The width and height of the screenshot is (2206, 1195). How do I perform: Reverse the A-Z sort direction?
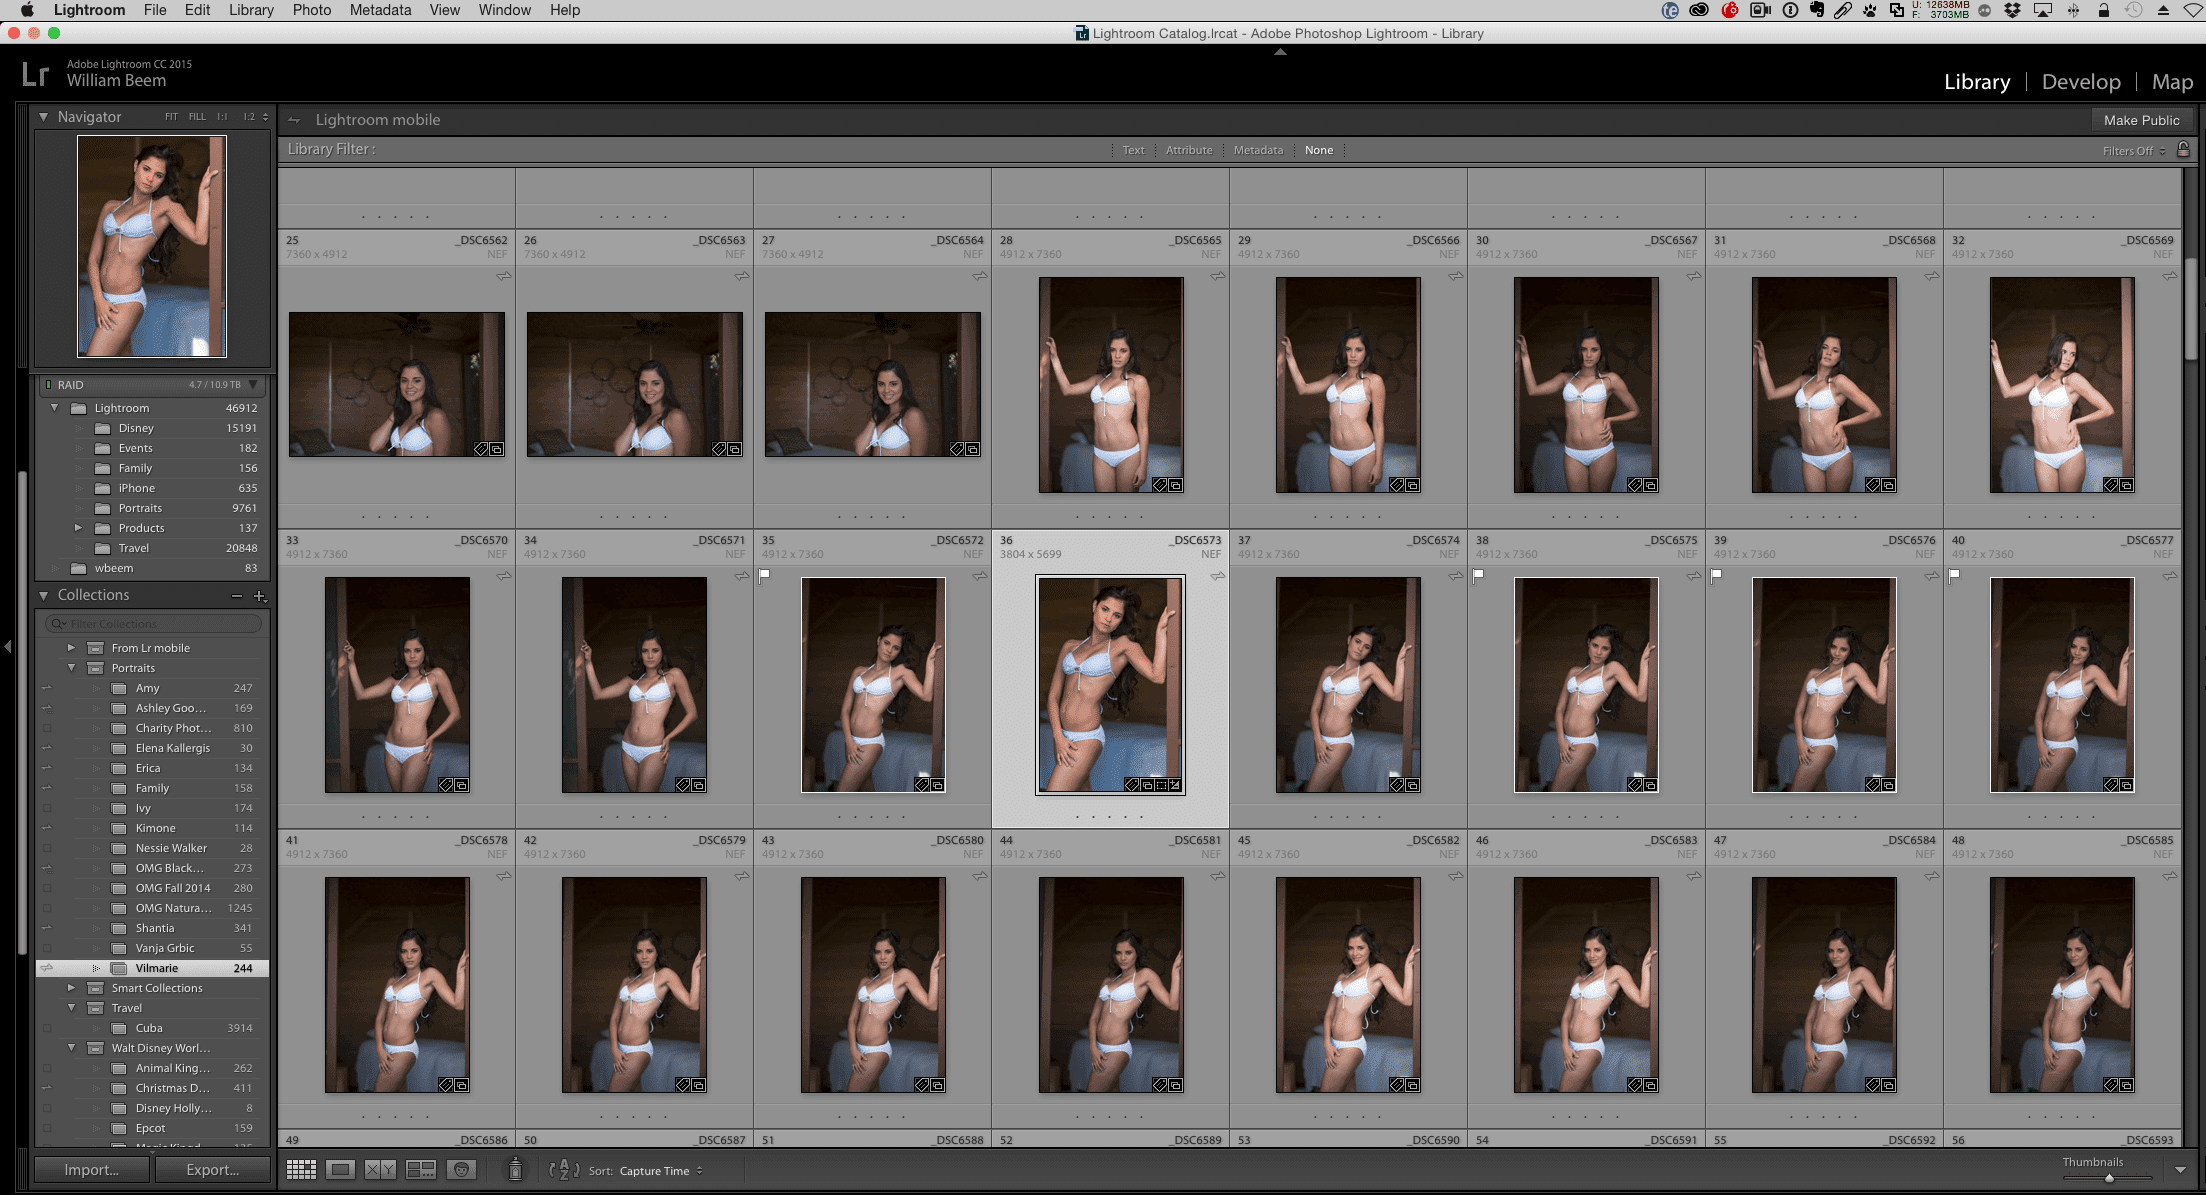coord(564,1169)
